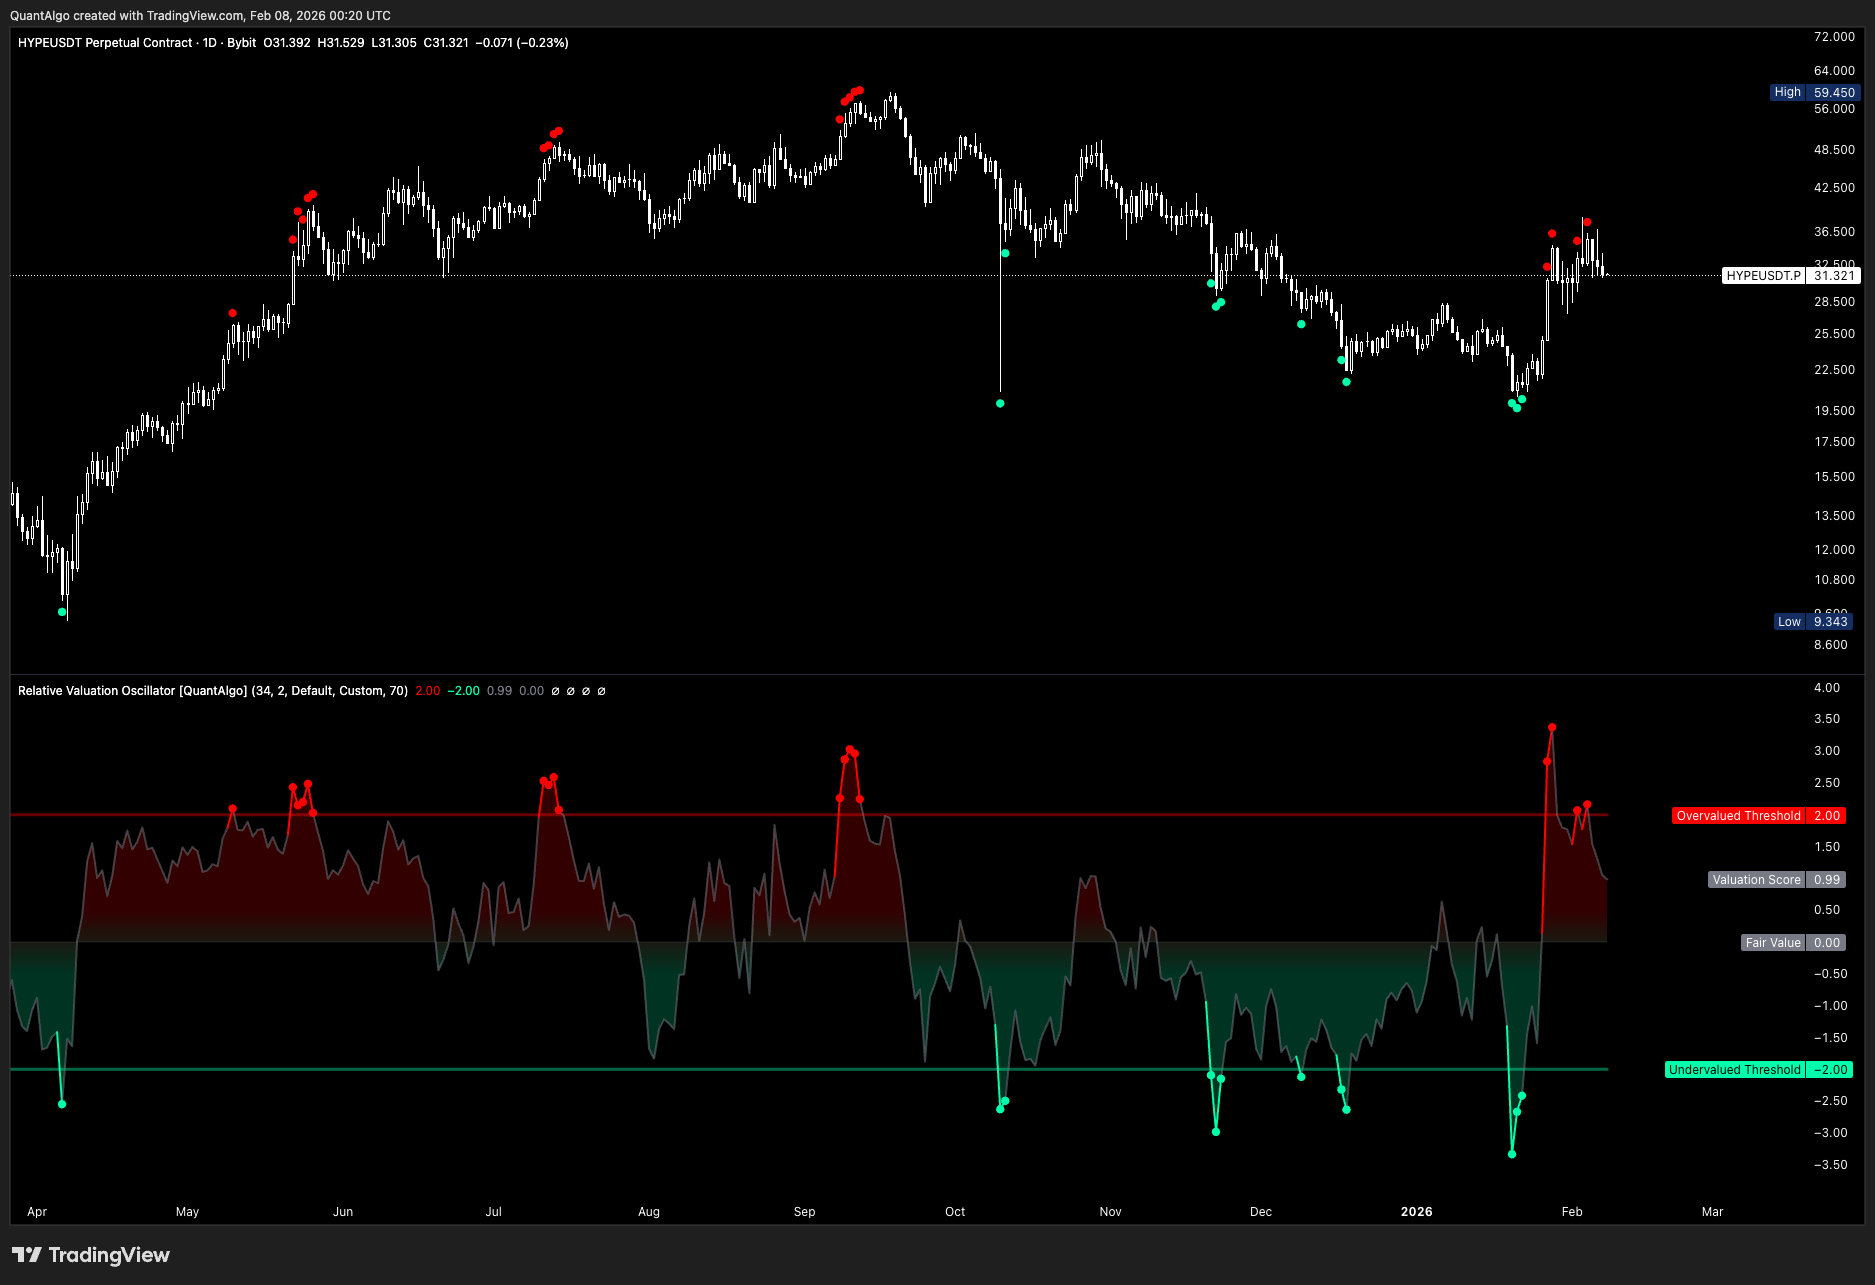Click the 8.600 price axis level
1875x1285 pixels.
(x=1830, y=645)
